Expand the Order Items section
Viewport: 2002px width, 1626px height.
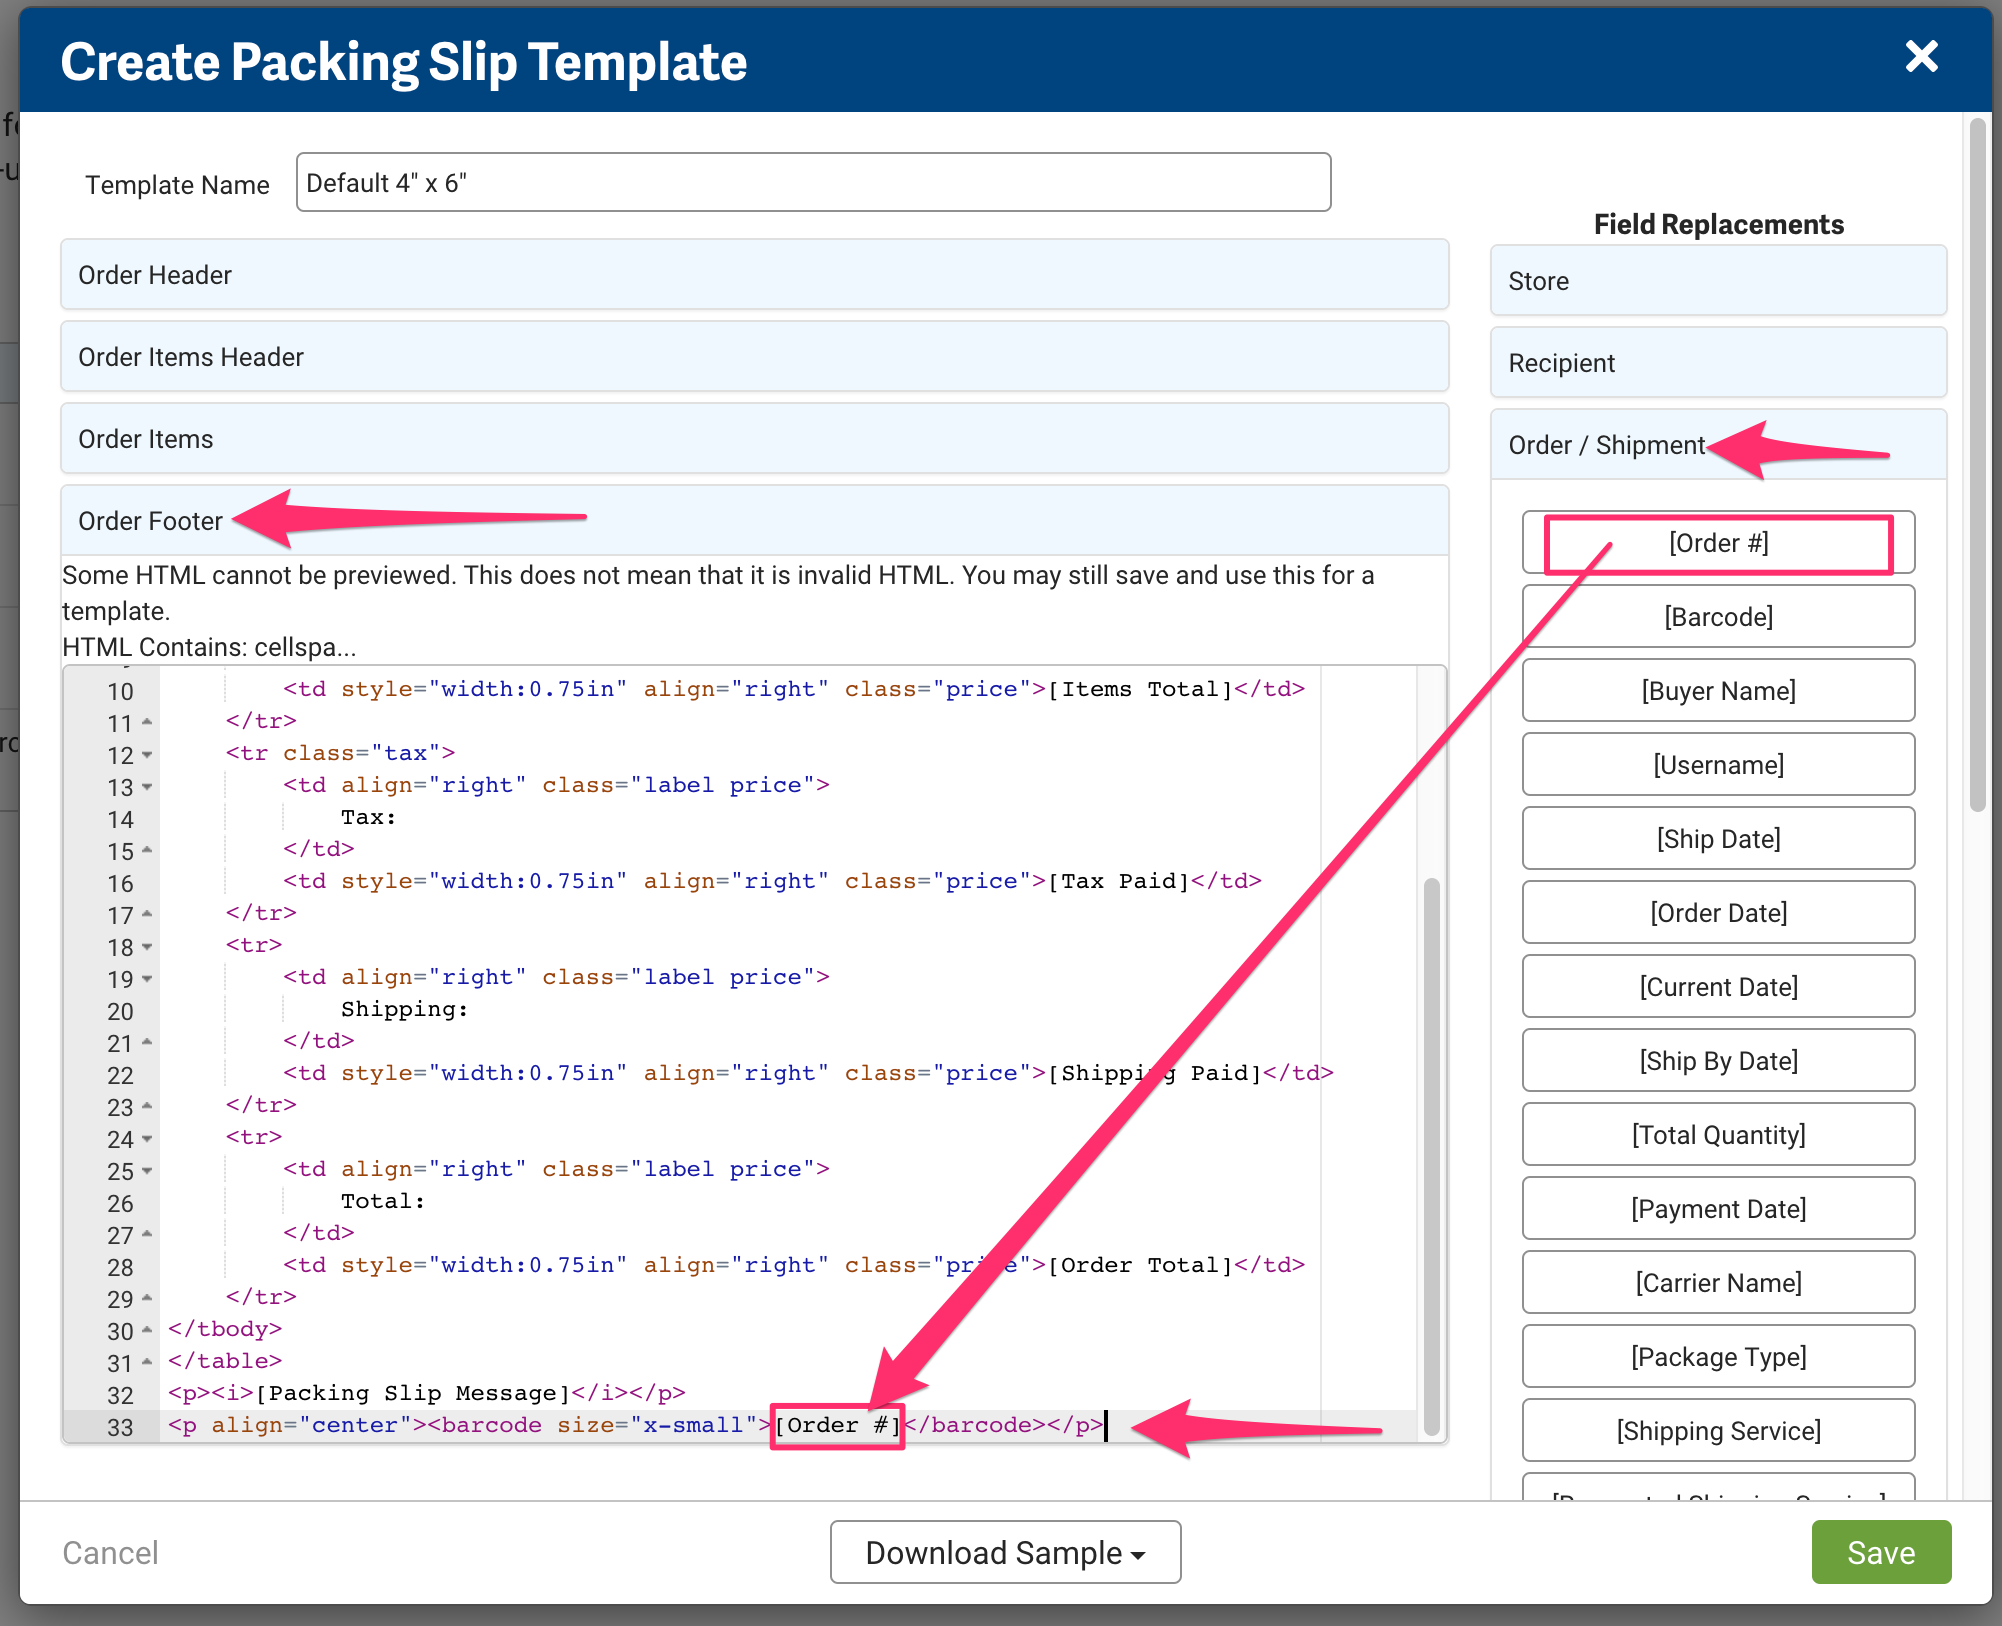(754, 439)
